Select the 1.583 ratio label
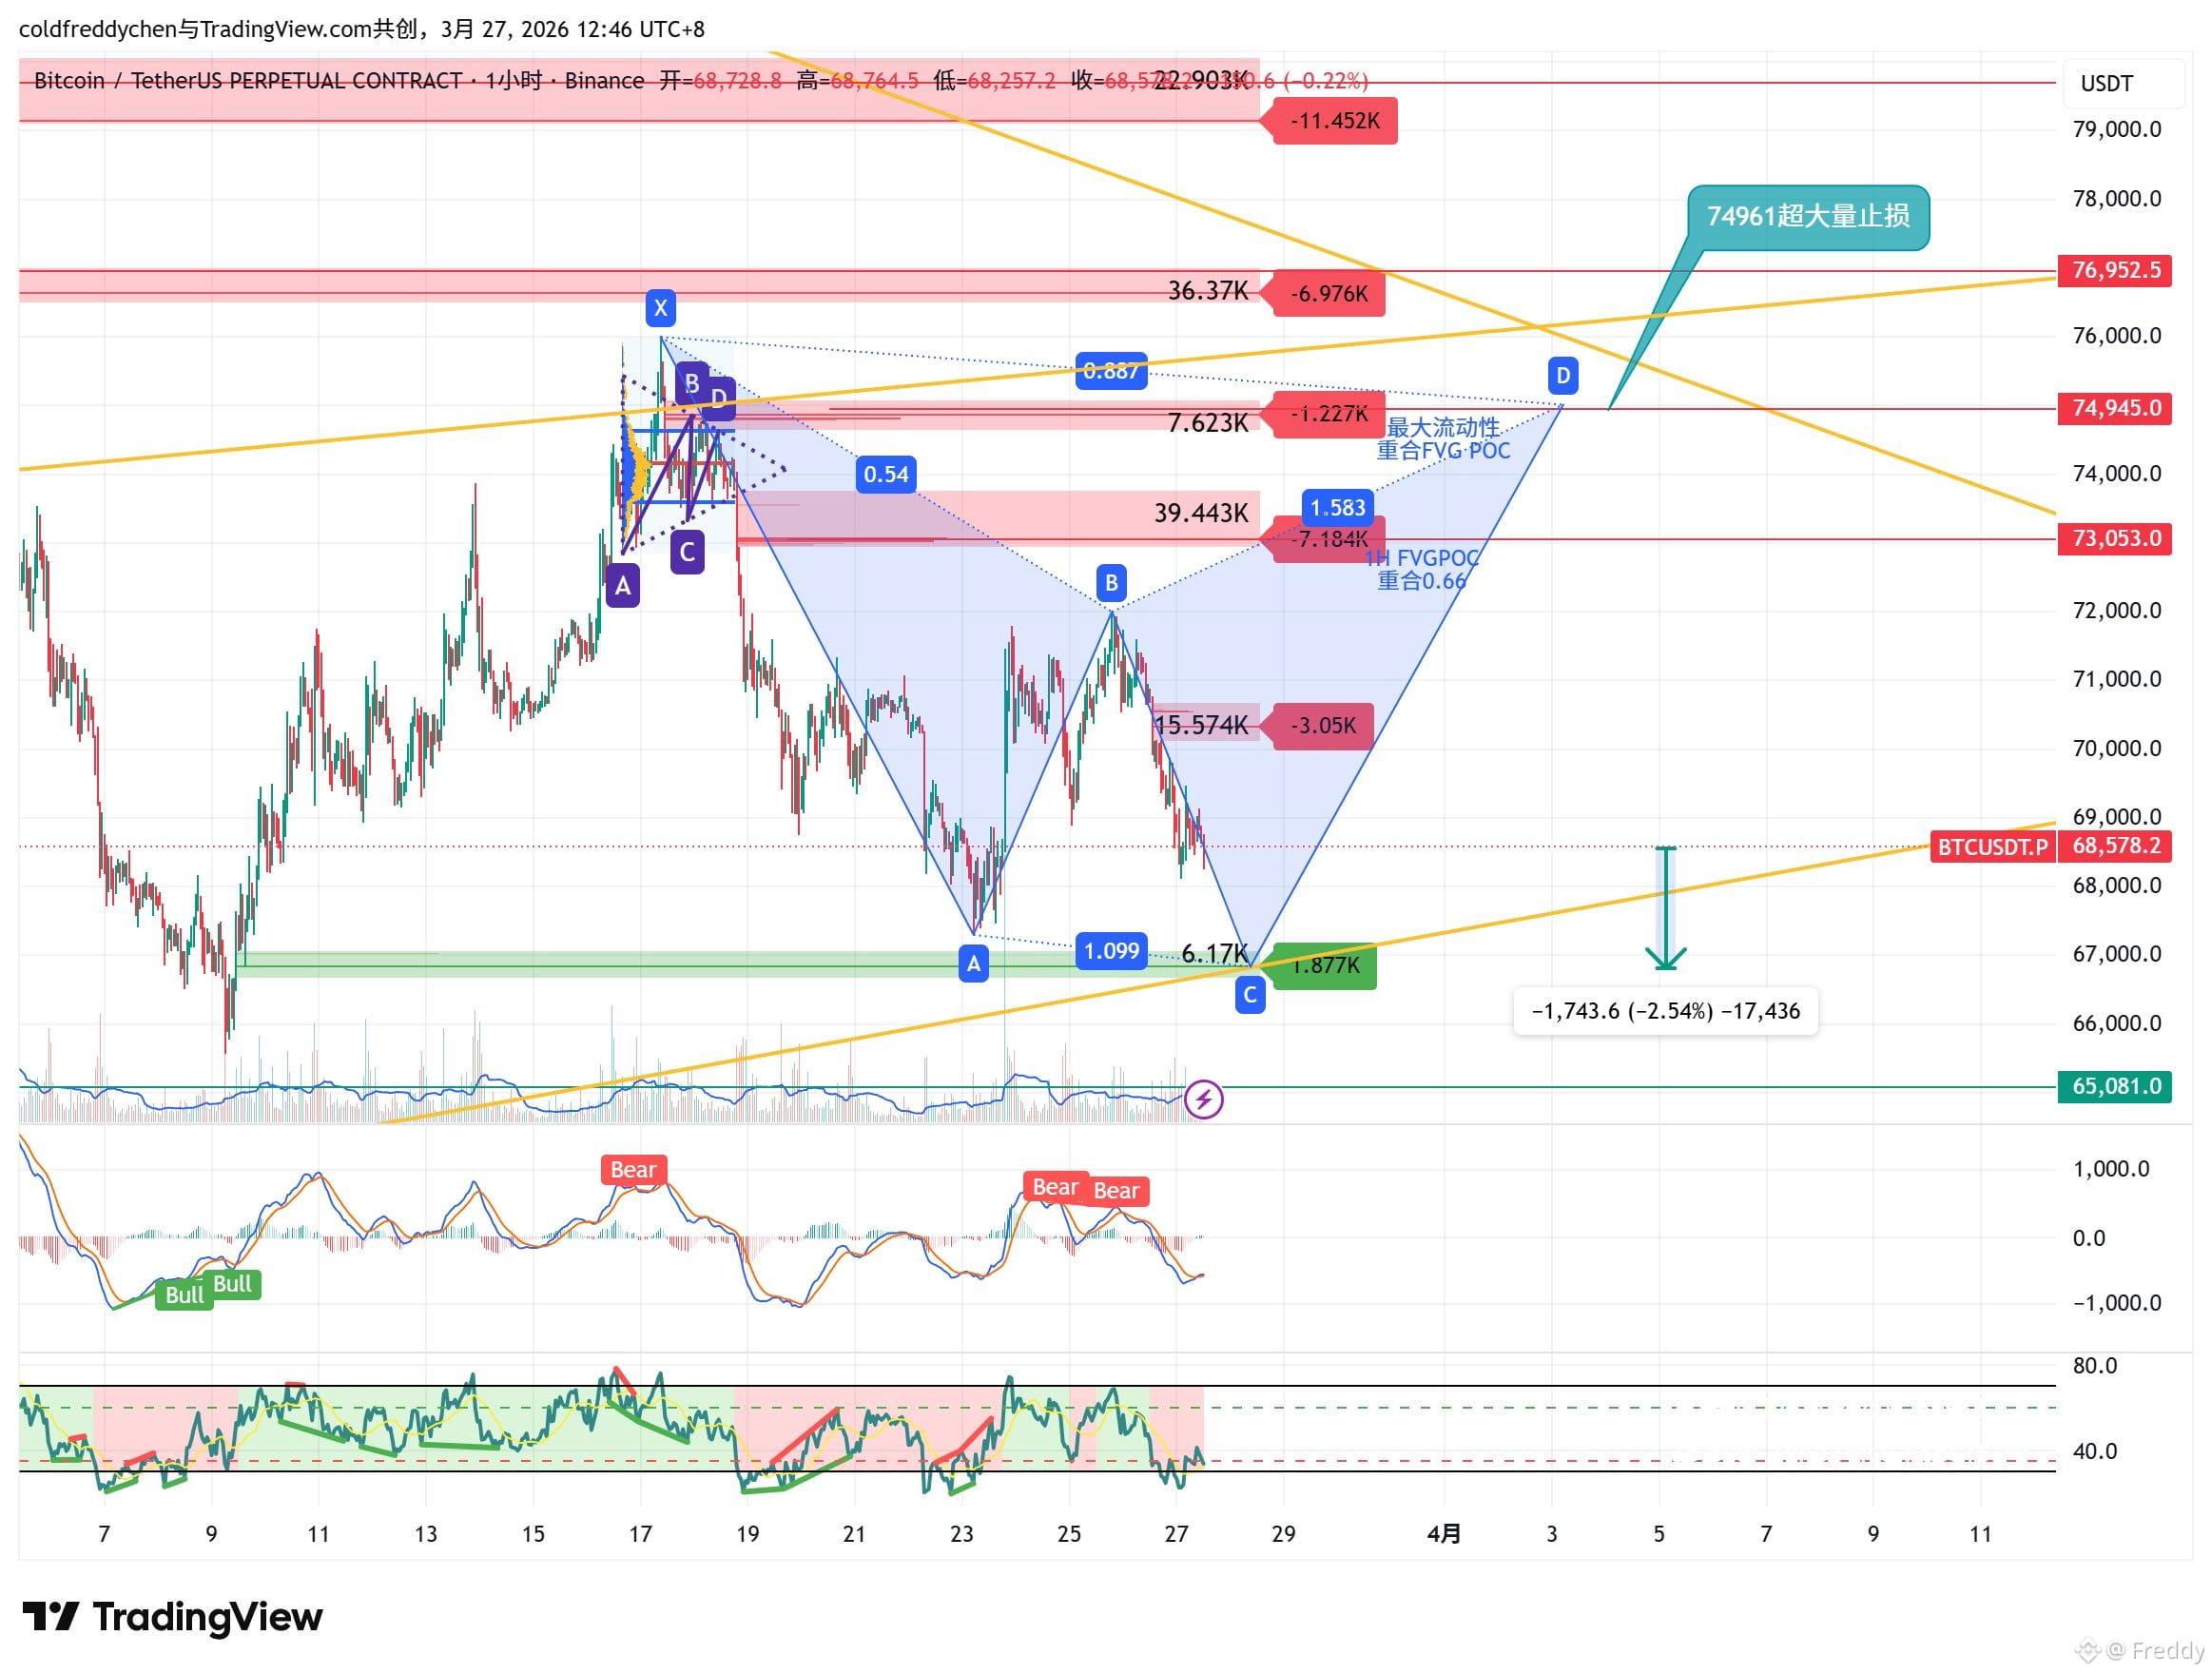The height and width of the screenshot is (1674, 2212). click(1337, 508)
